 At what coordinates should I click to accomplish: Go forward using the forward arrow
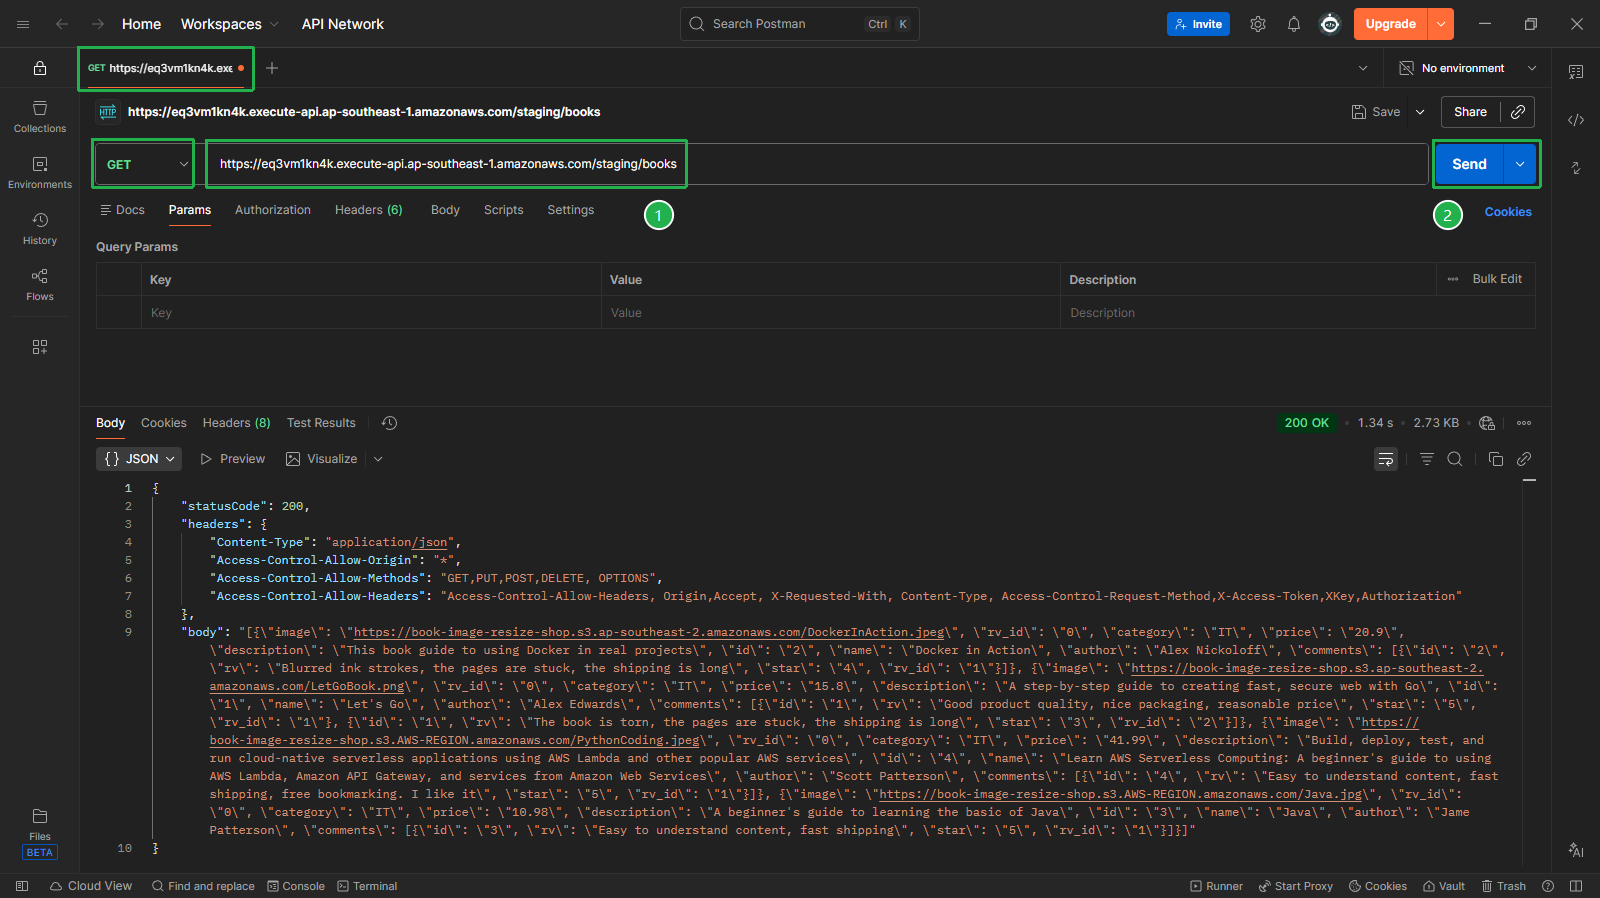[x=98, y=24]
